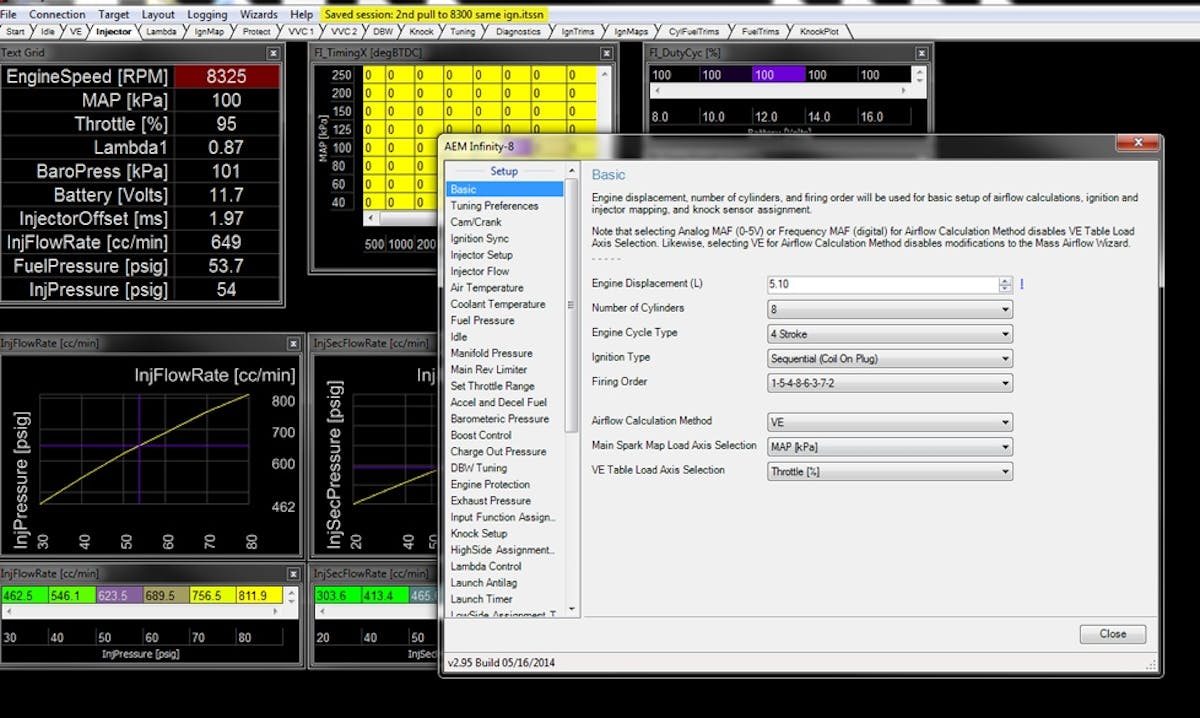Viewport: 1200px width, 718px height.
Task: Open the Number of Cylinders dropdown
Action: [1005, 309]
